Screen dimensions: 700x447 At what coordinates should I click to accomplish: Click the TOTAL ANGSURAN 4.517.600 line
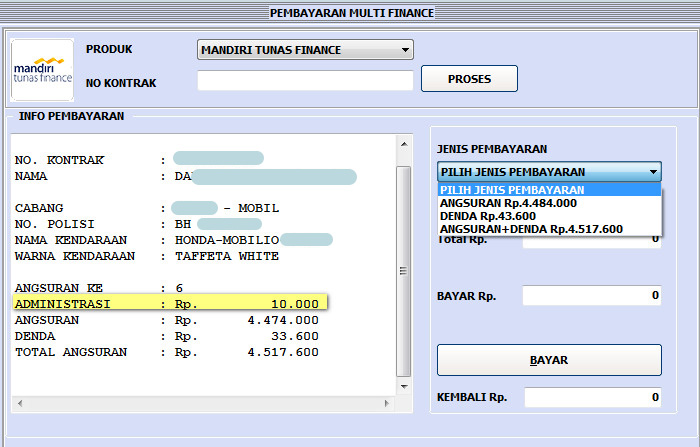167,352
